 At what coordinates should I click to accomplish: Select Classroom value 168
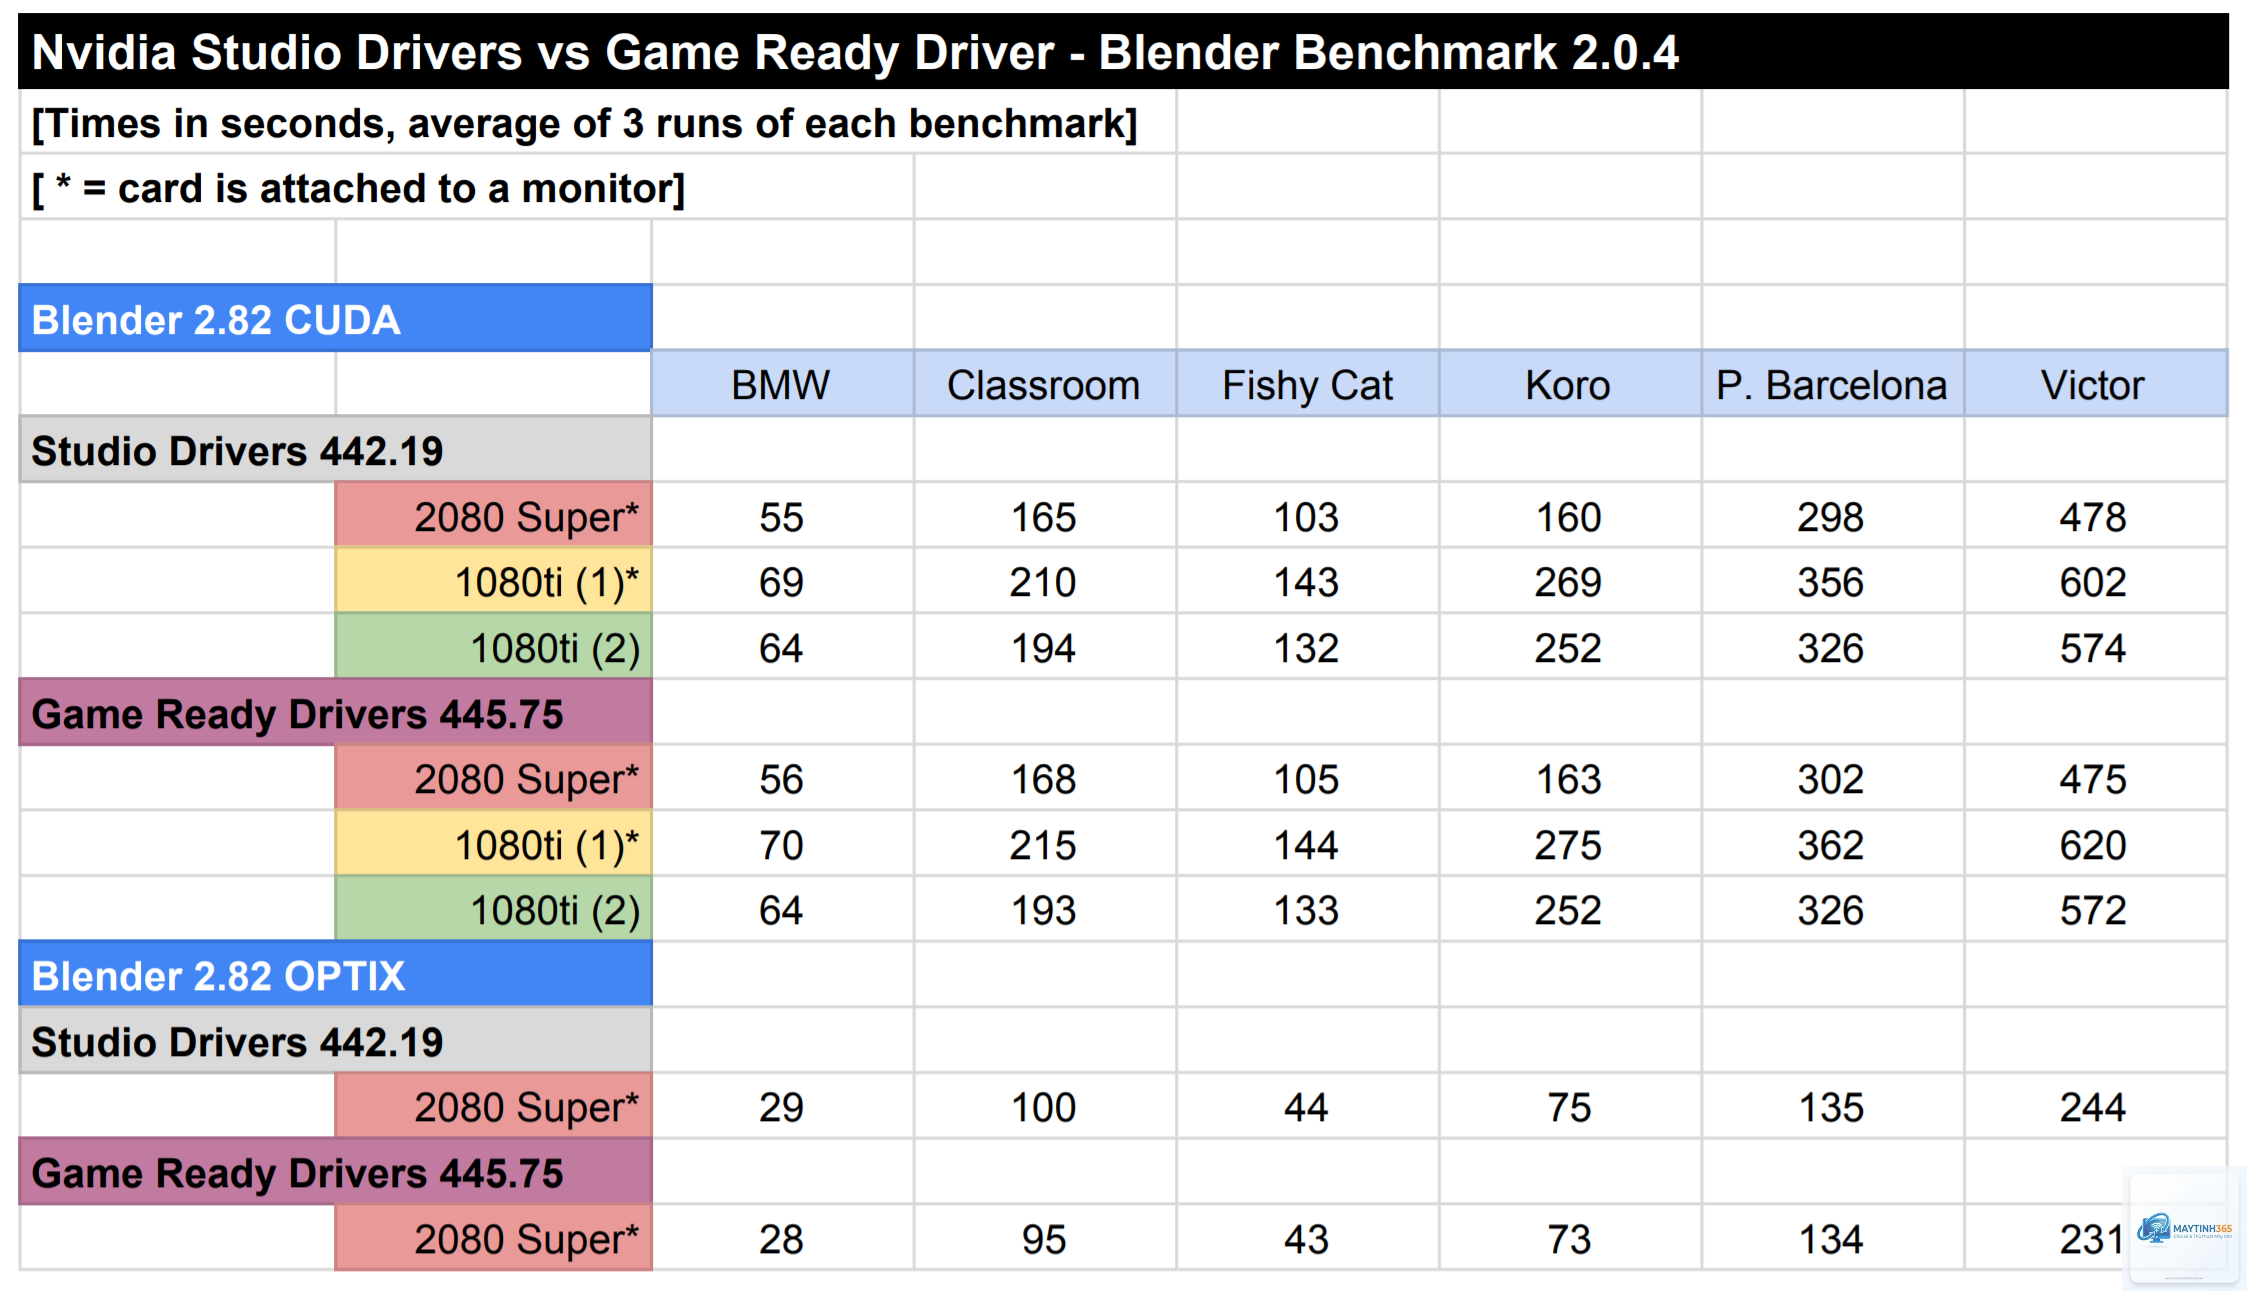1044,779
